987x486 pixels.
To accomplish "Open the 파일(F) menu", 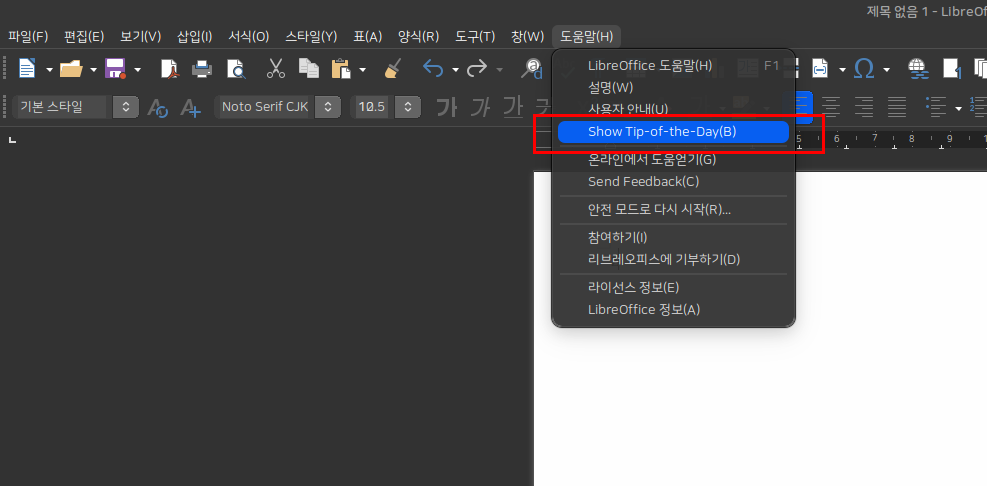I will coord(28,37).
